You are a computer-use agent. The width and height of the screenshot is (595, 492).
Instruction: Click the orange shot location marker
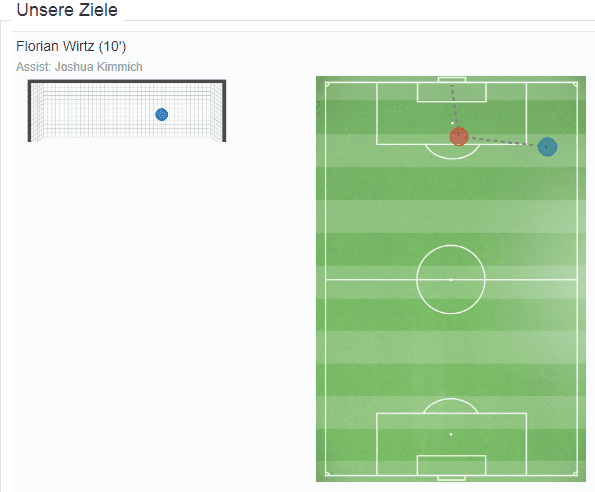click(459, 137)
